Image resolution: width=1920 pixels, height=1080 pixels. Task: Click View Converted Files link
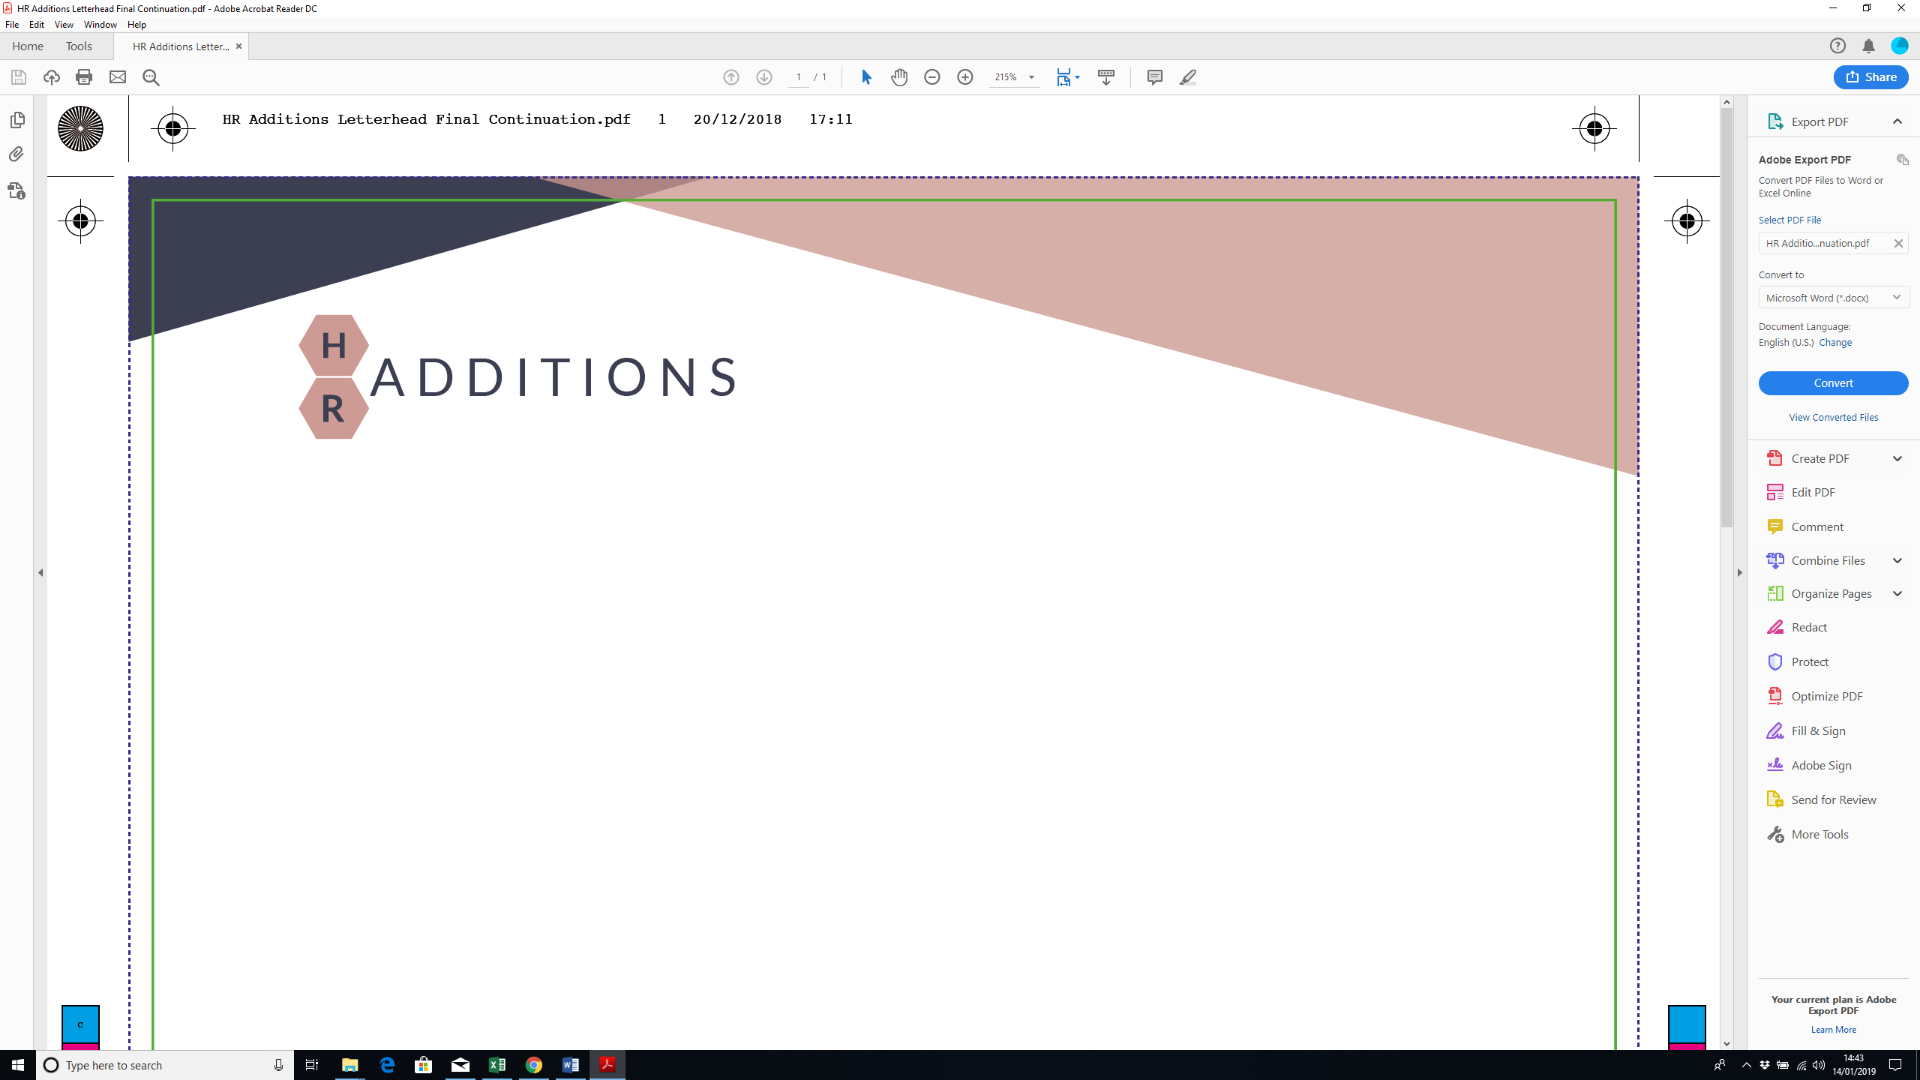[x=1833, y=417]
